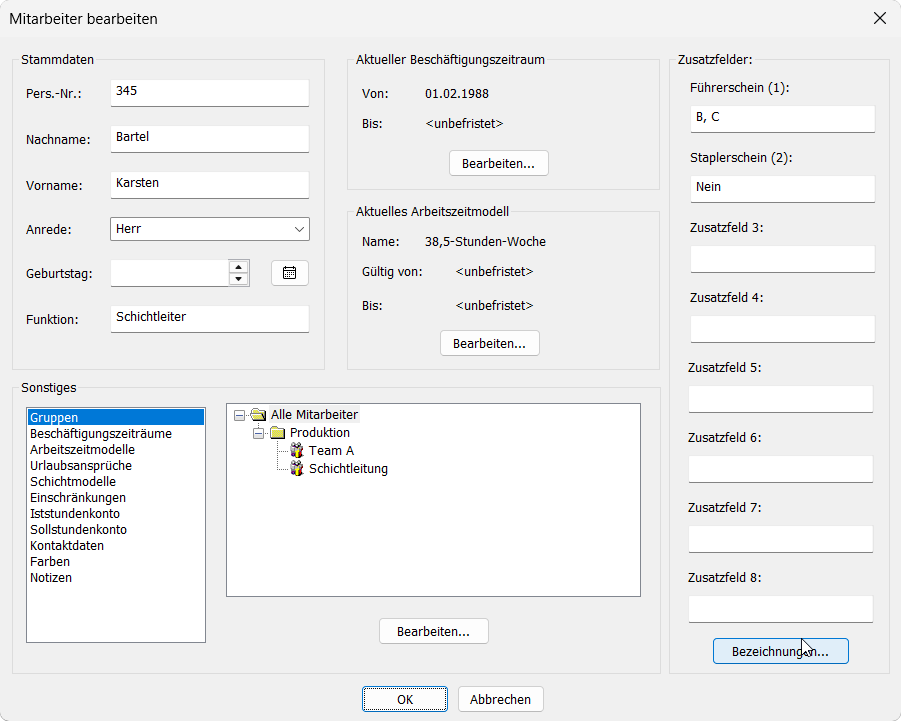Select Kontaktdaten in the Sonstiges list
The image size is (901, 721).
click(115, 546)
